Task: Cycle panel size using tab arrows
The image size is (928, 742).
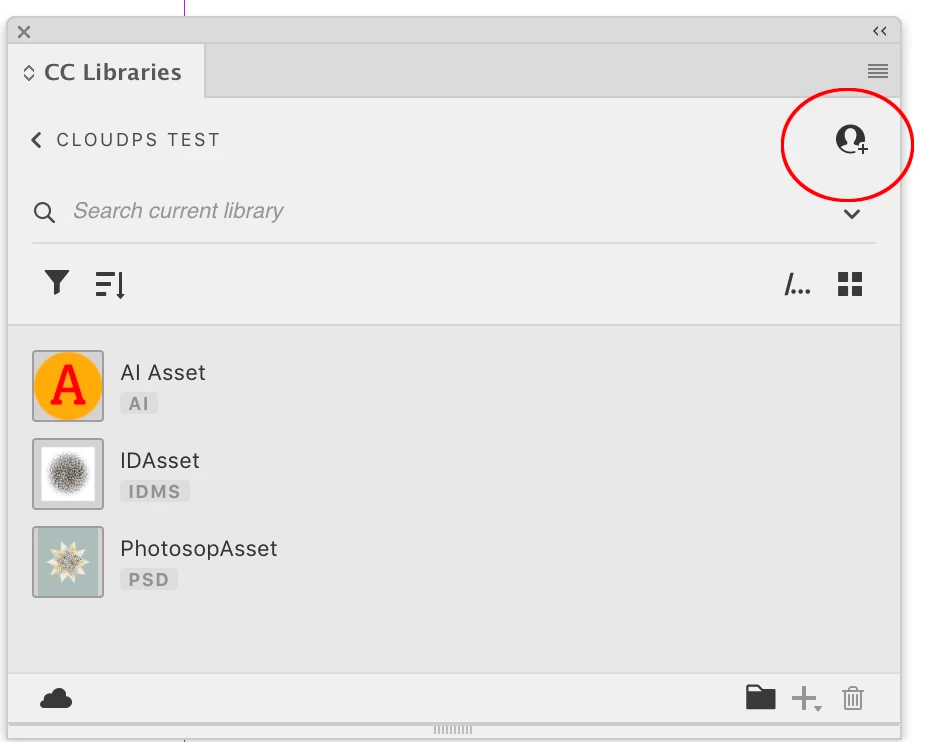Action: [x=28, y=73]
